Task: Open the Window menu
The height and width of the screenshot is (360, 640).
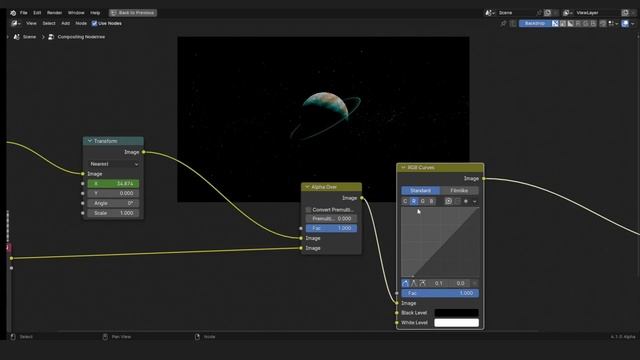Action: 76,13
